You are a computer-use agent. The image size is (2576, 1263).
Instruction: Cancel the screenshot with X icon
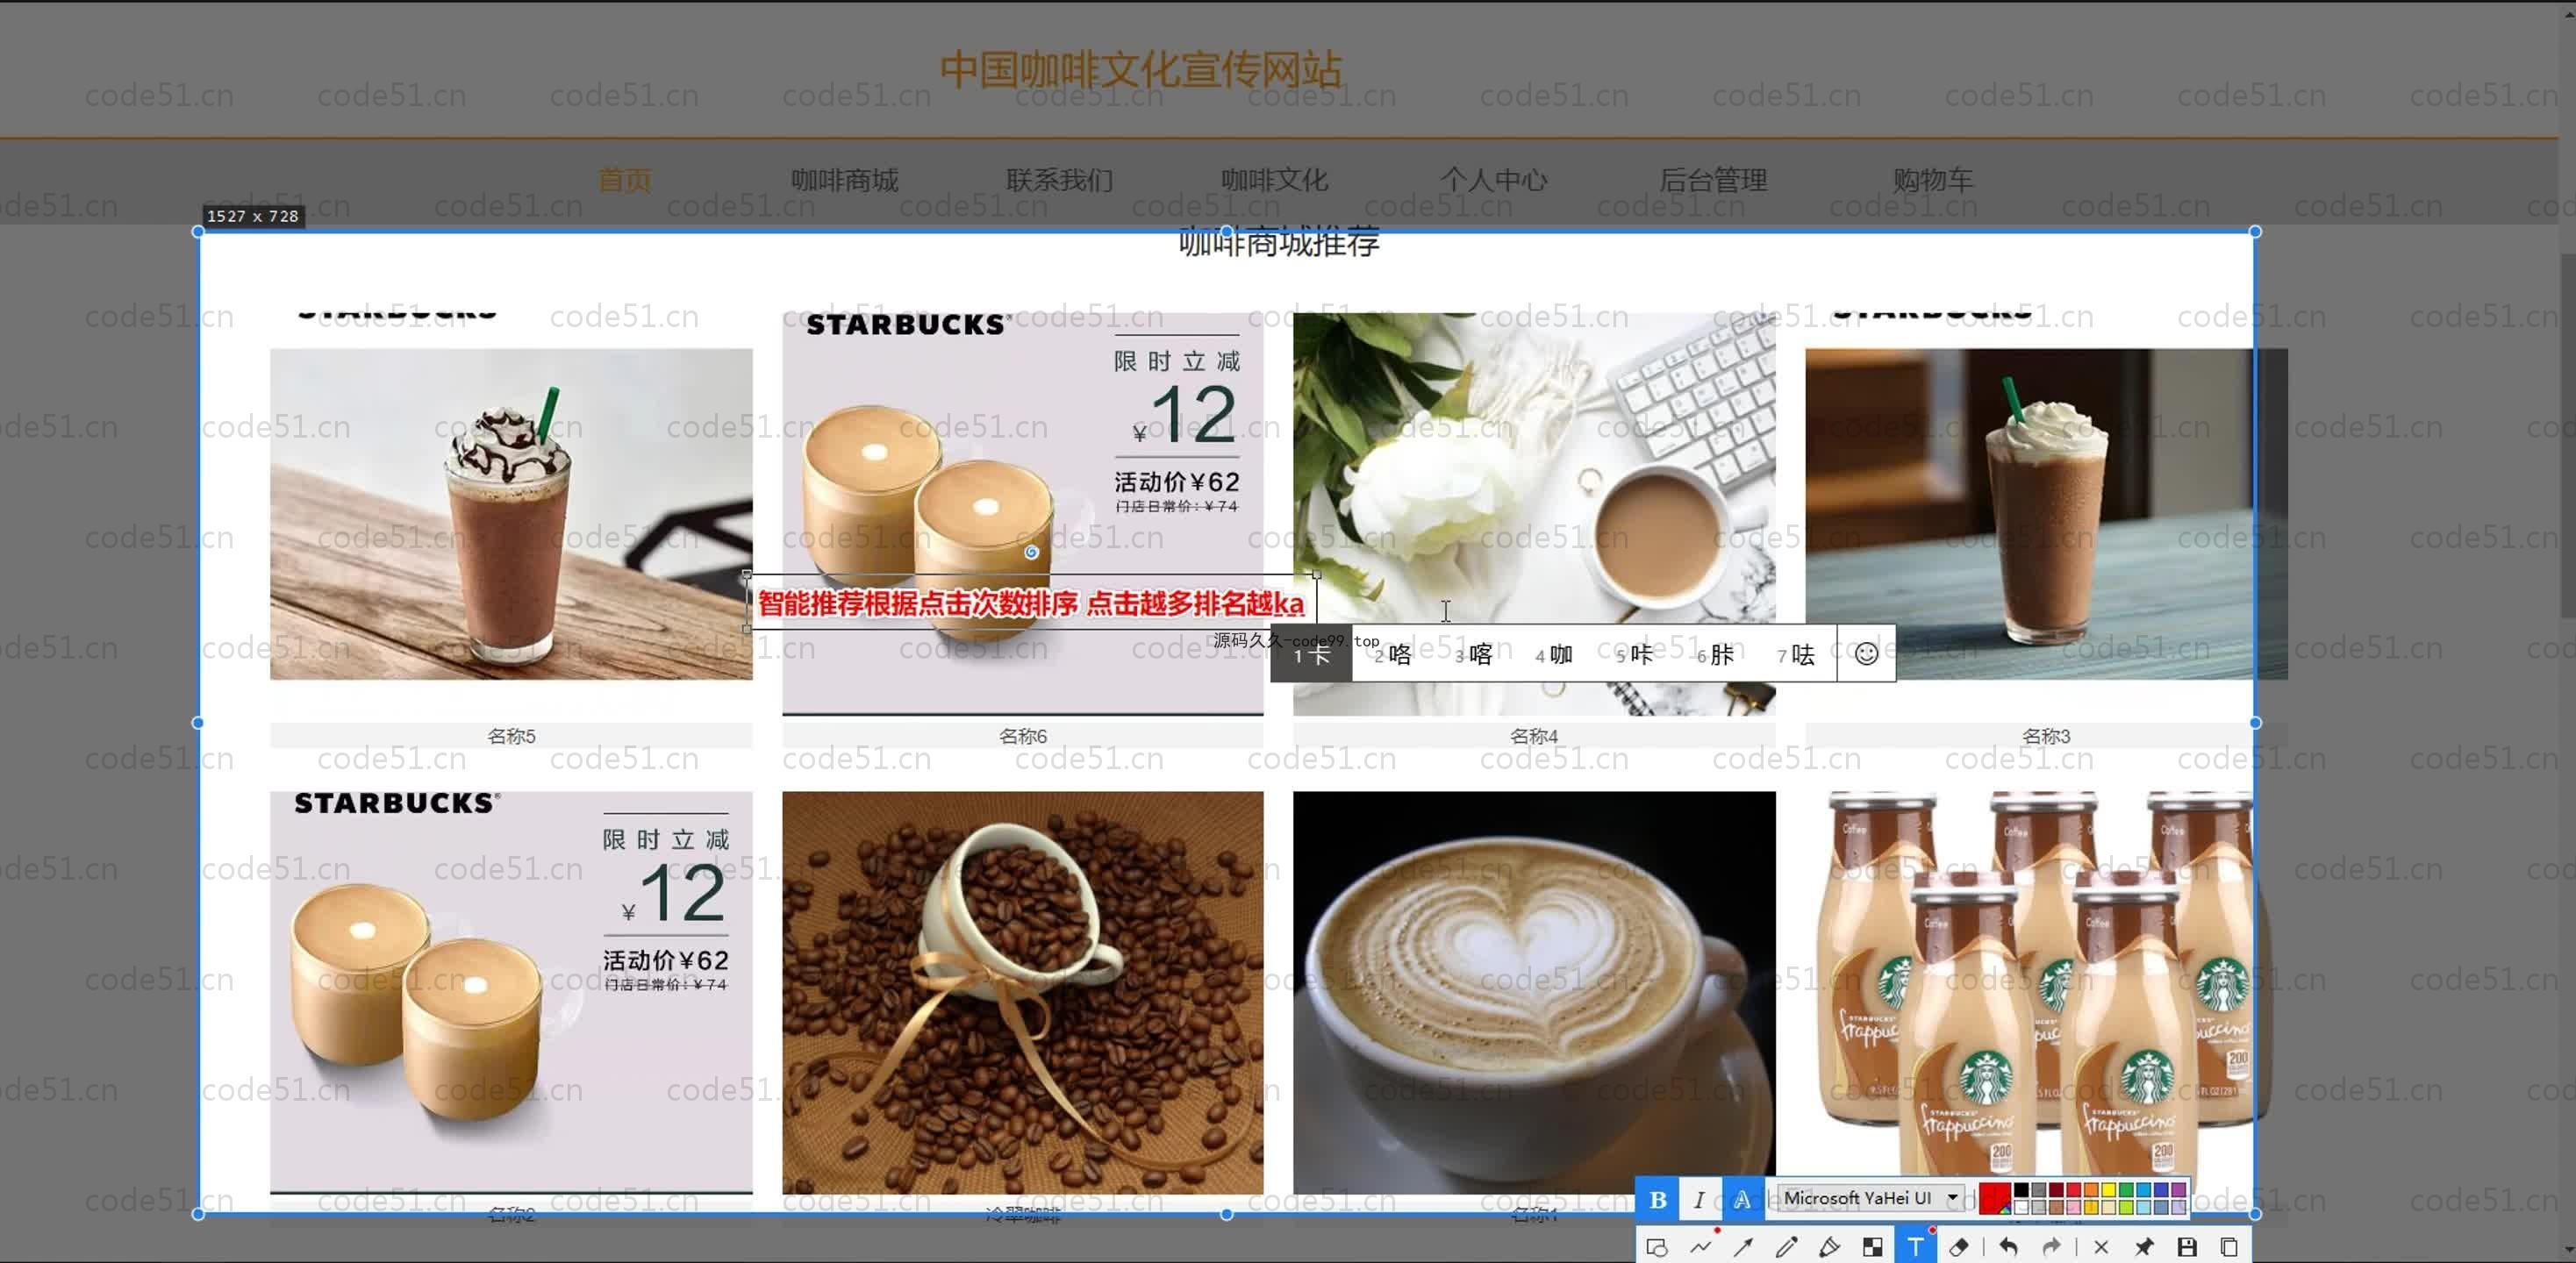pyautogui.click(x=2101, y=1247)
